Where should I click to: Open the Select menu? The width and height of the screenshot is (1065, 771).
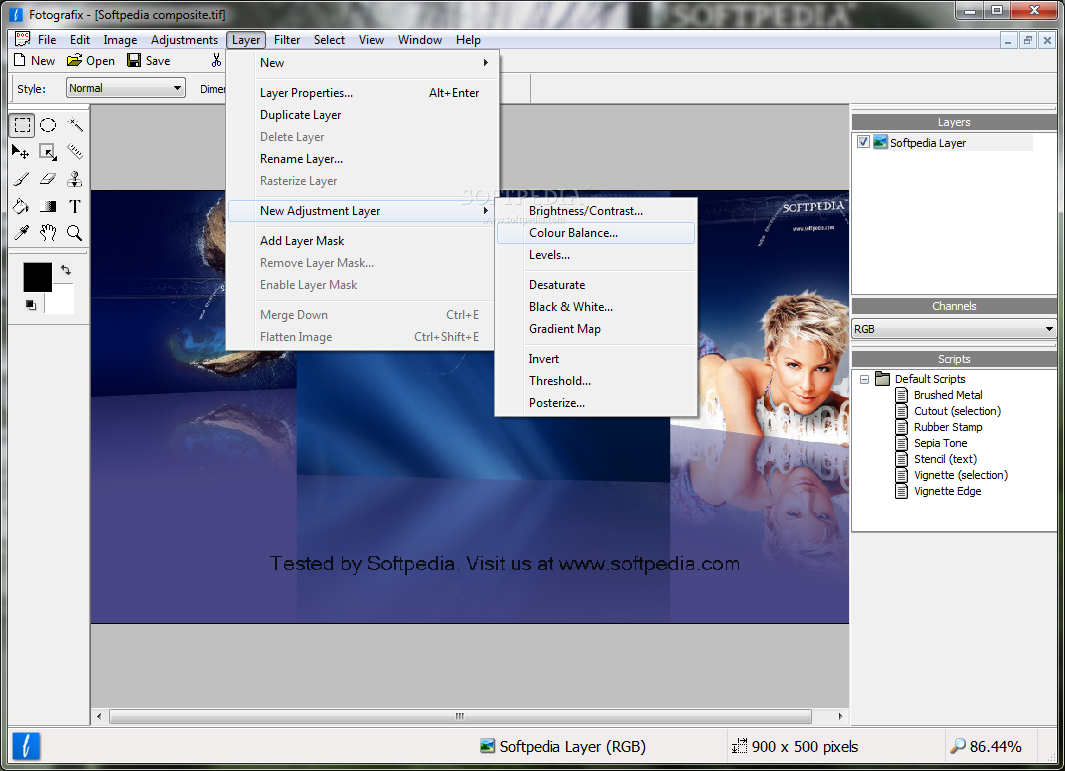pos(329,39)
